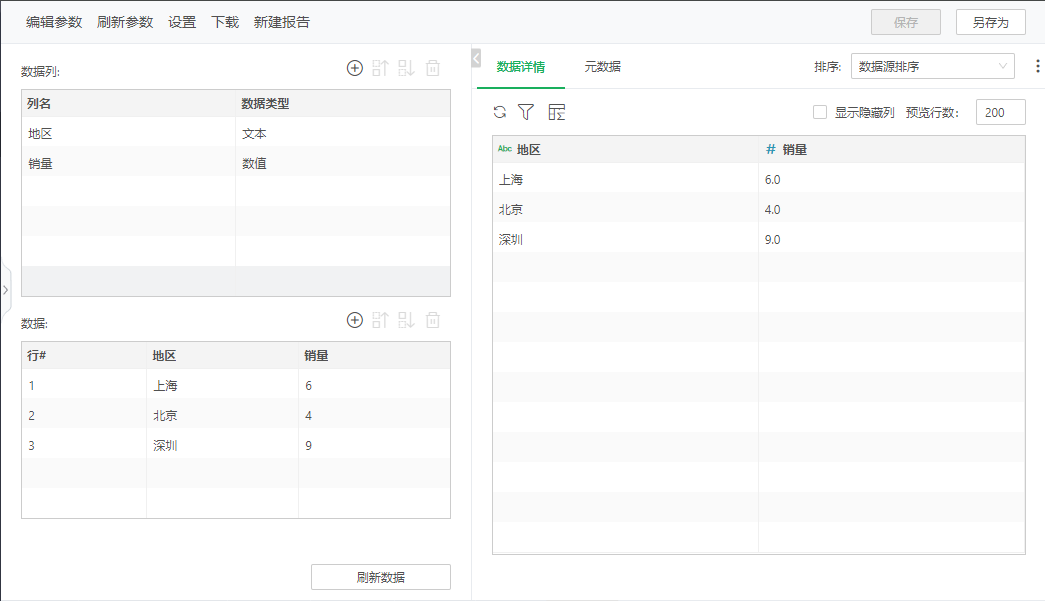Refresh the data preview with the refresh icon
The image size is (1045, 601).
500,112
